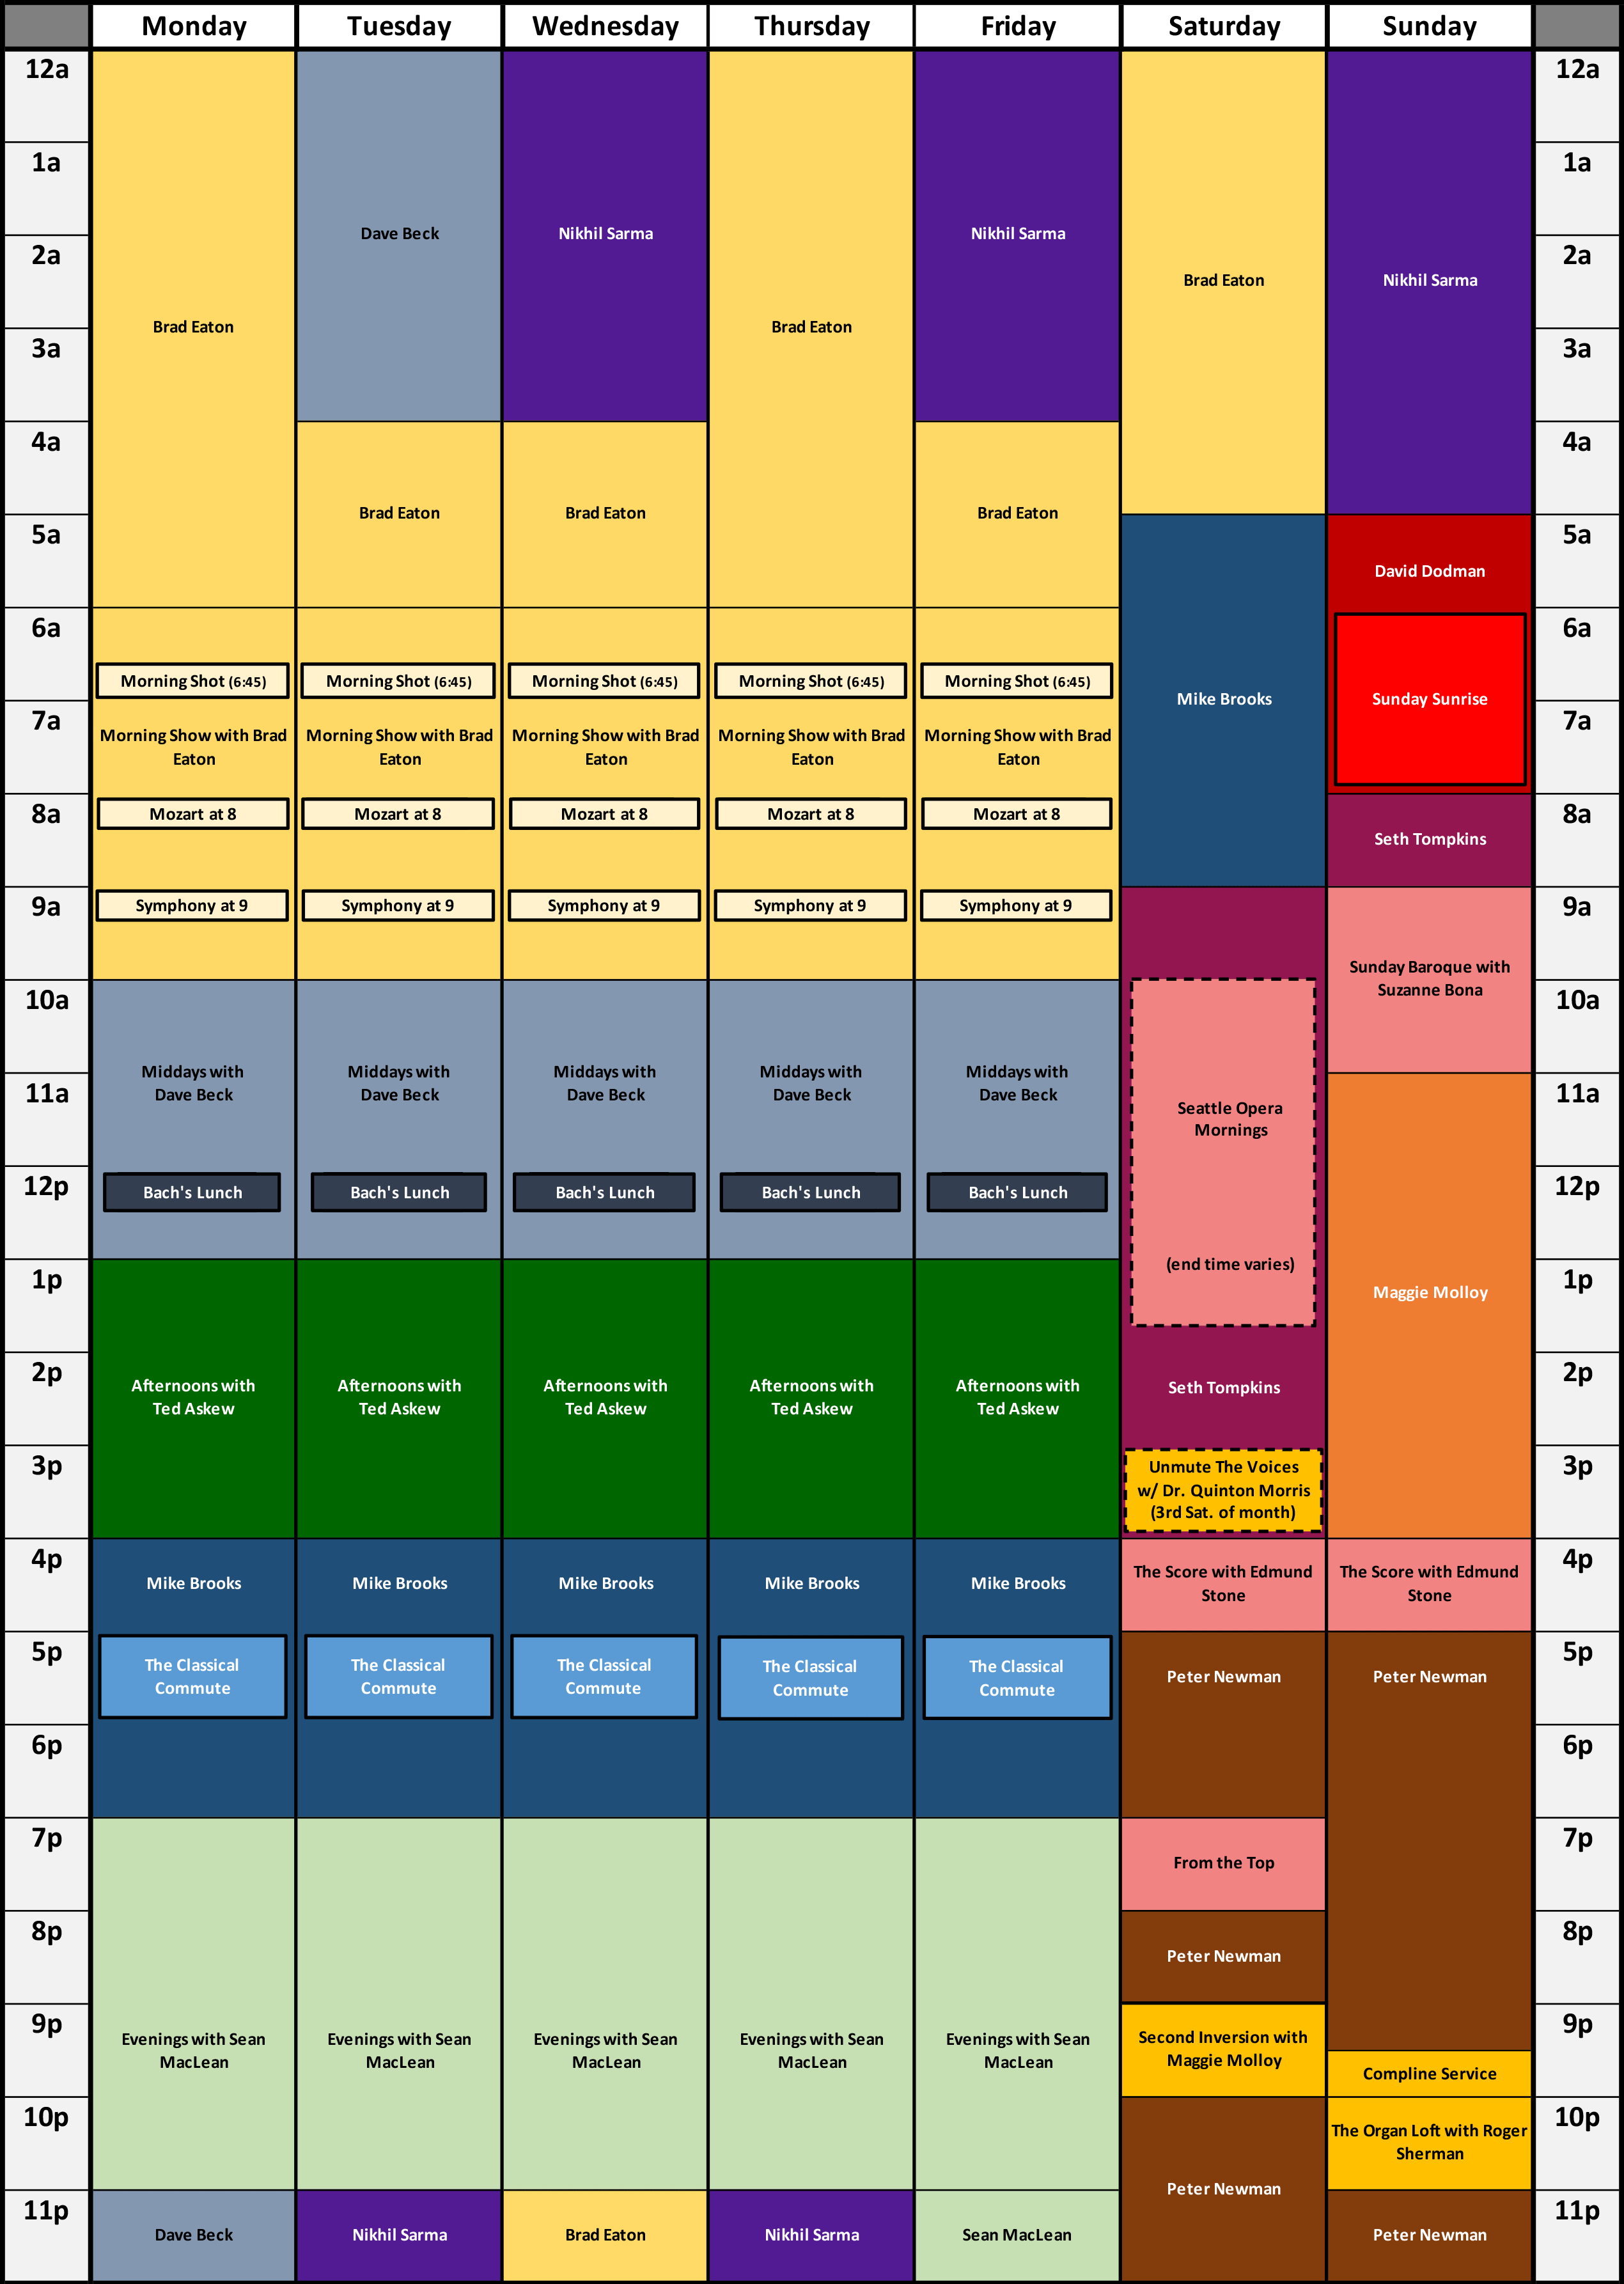Click Sunday's 11p Peter Newman block
The height and width of the screenshot is (2284, 1624).
[1430, 2235]
